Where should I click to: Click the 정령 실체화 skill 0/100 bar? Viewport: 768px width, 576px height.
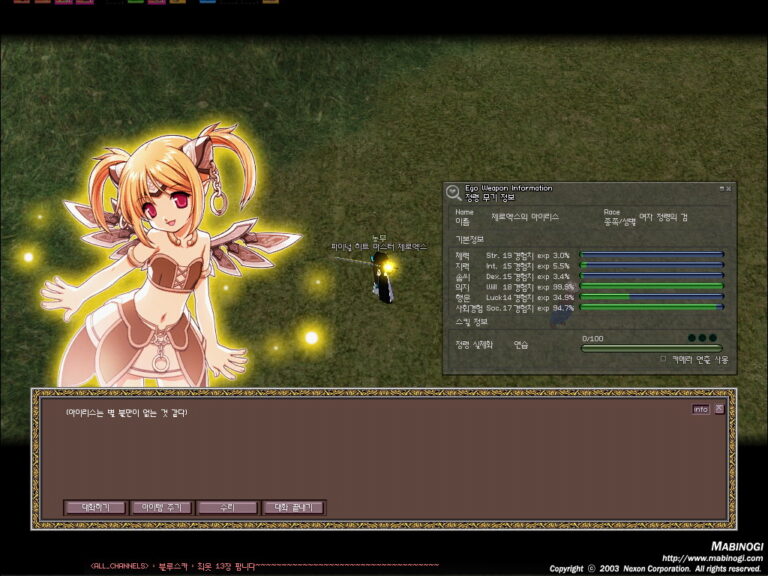[651, 348]
